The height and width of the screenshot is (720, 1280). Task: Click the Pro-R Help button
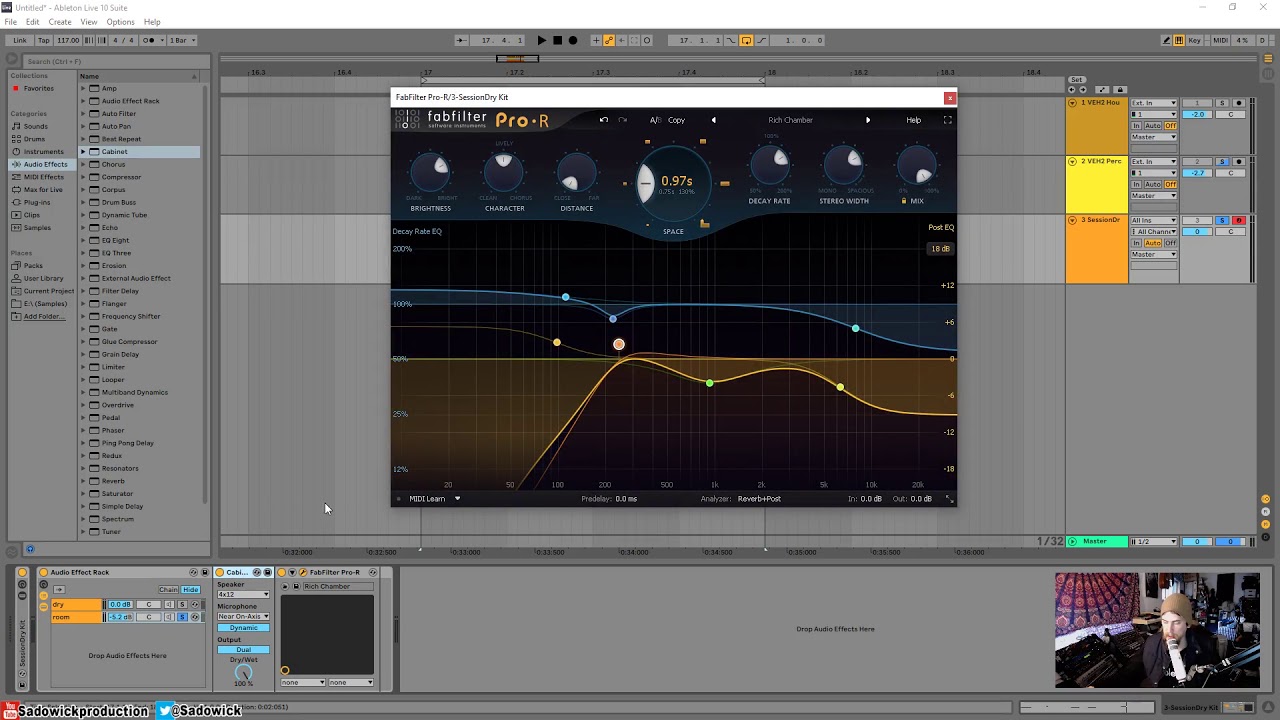click(914, 120)
